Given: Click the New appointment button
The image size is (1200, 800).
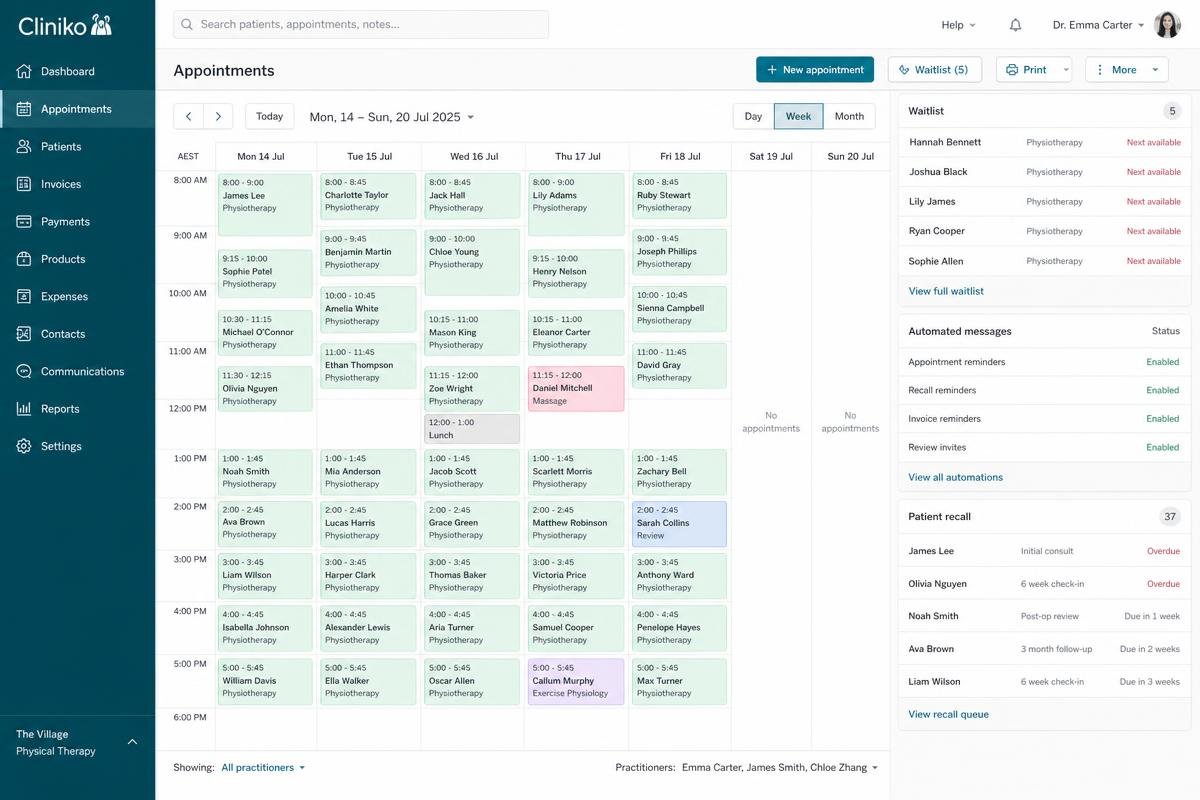Looking at the screenshot, I should click(815, 70).
